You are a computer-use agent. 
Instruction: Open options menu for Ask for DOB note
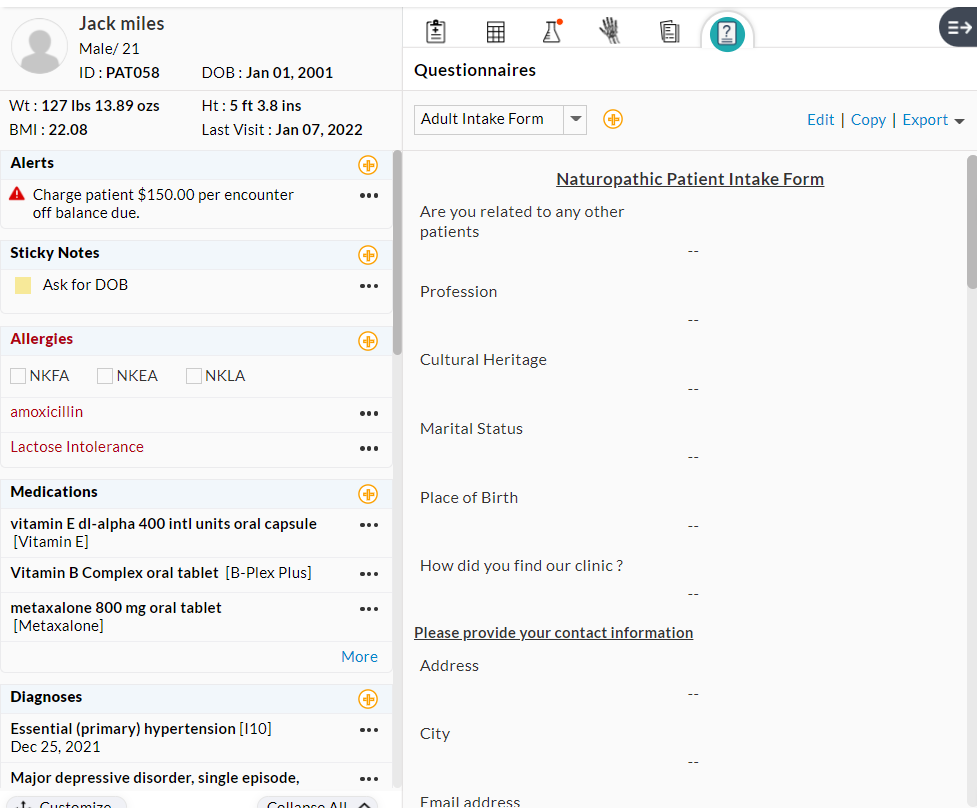coord(369,286)
